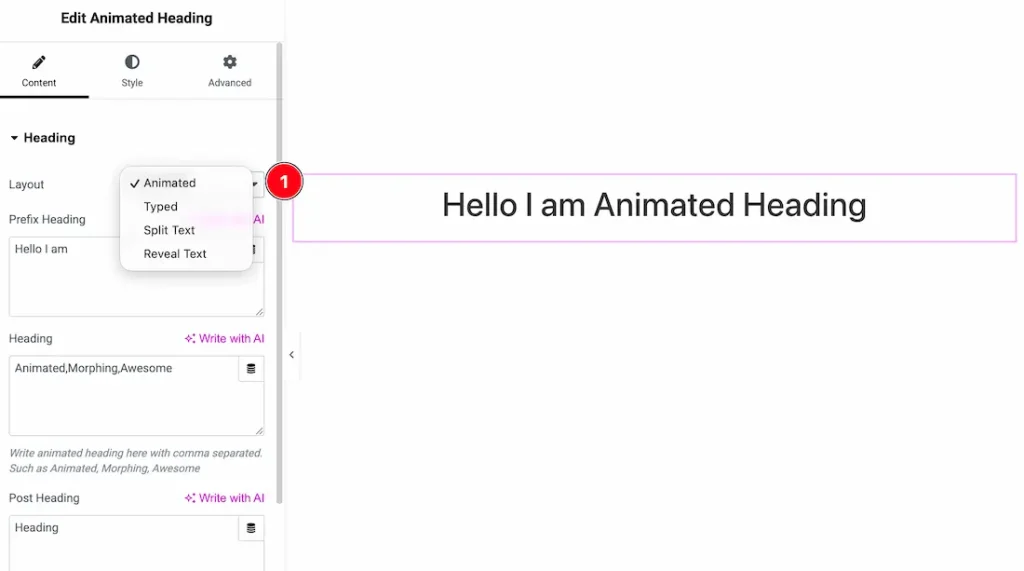The image size is (1024, 571).
Task: Select Reveal Text in the Layout dropdown
Action: click(x=175, y=254)
